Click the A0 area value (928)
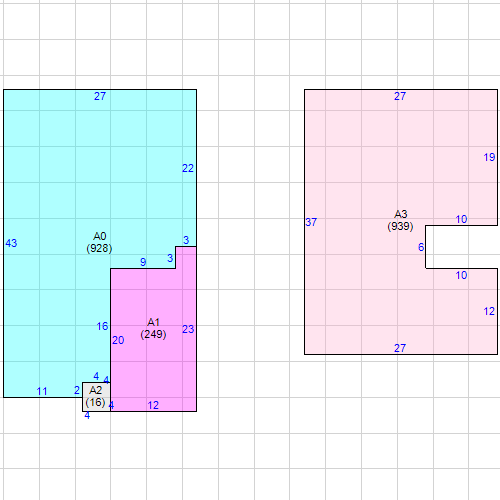The image size is (500, 500). (99, 248)
